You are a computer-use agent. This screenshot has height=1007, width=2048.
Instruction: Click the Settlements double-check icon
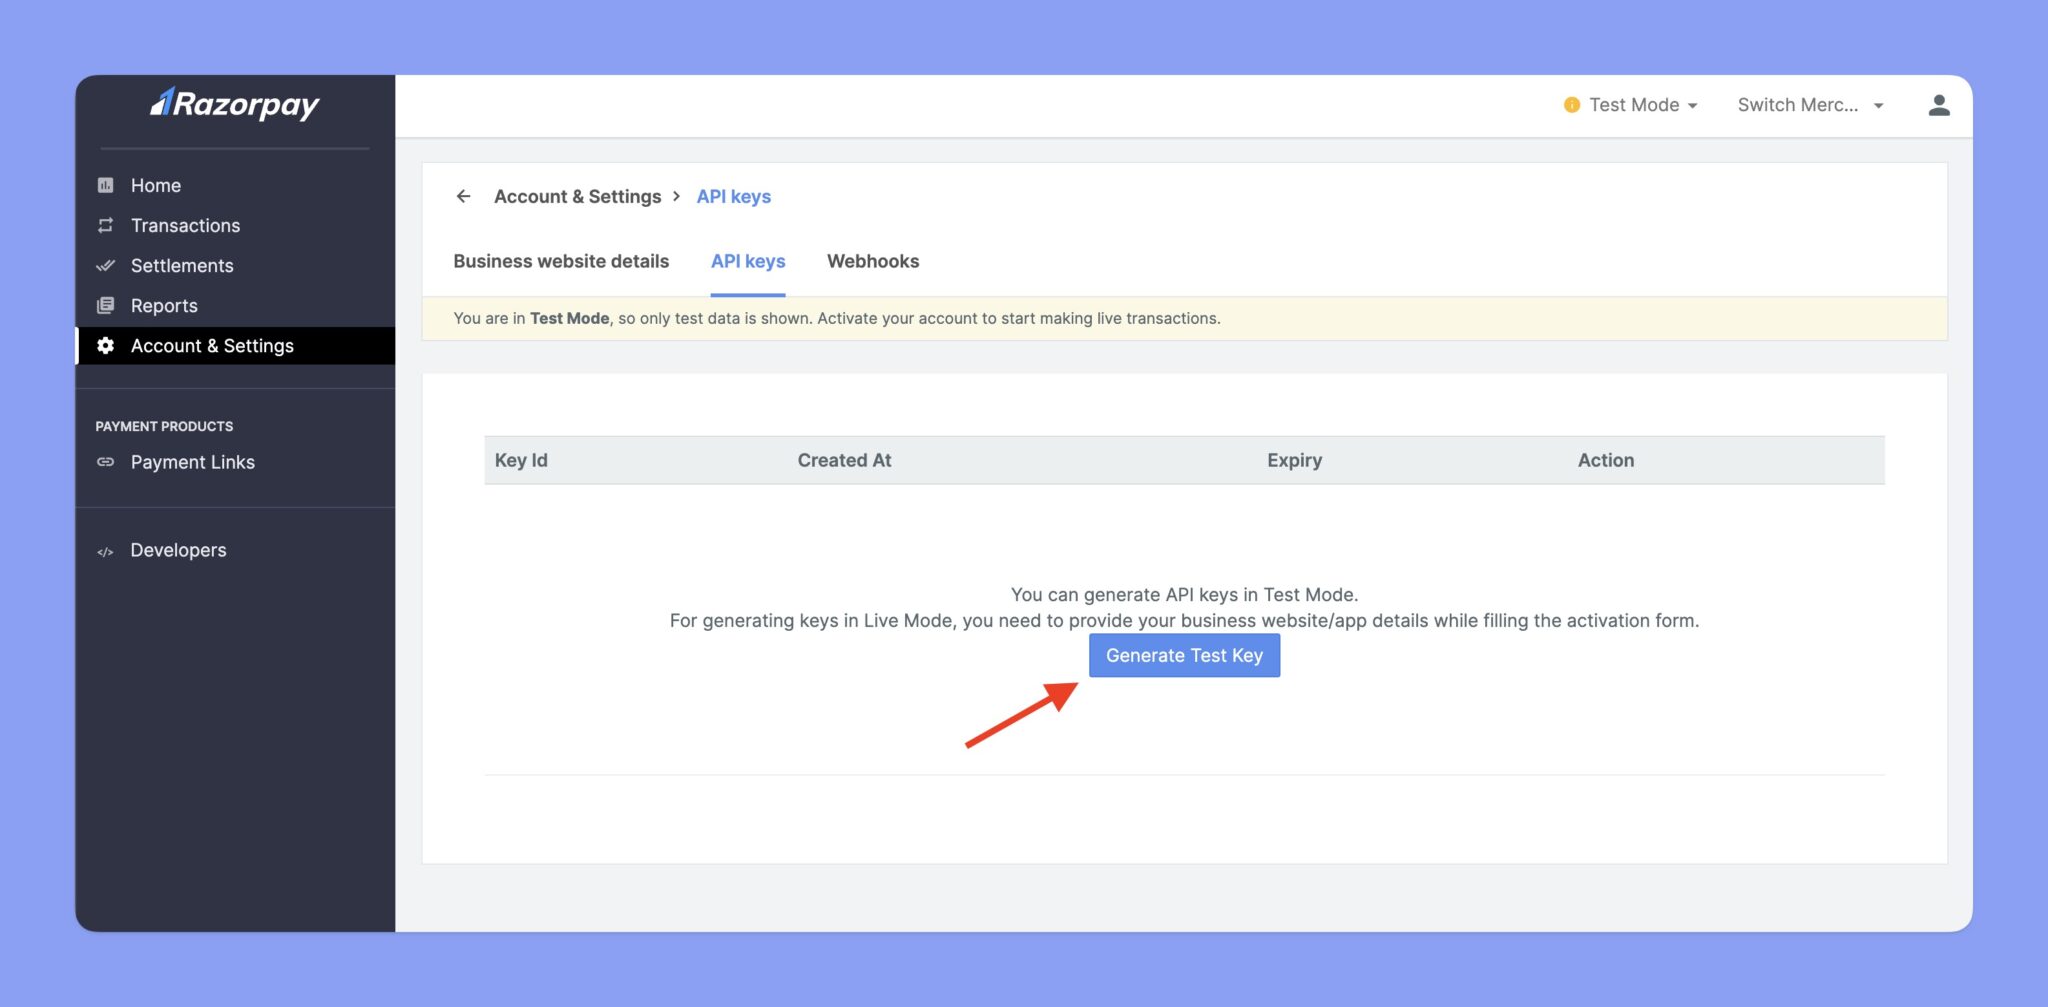tap(105, 265)
